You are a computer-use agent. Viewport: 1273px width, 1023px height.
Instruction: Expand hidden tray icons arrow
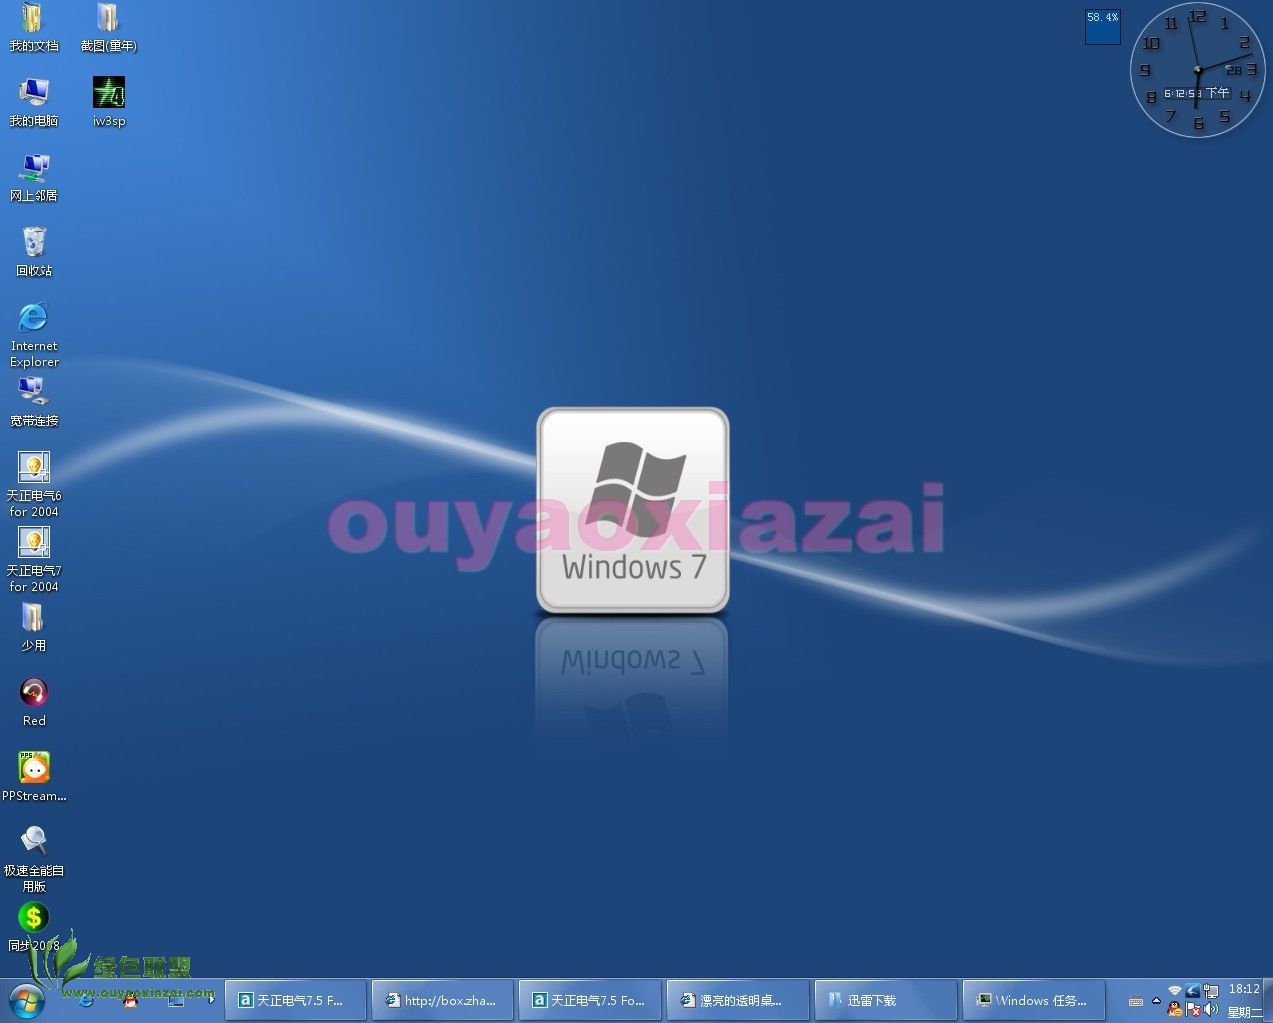click(1156, 1001)
